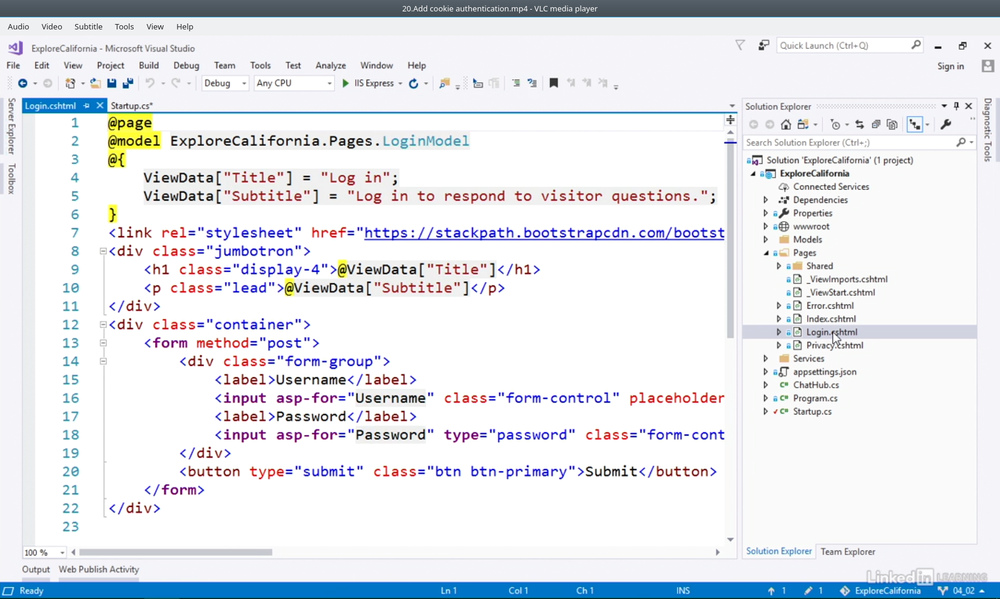Open the Web Publish Activity tab

(x=99, y=570)
